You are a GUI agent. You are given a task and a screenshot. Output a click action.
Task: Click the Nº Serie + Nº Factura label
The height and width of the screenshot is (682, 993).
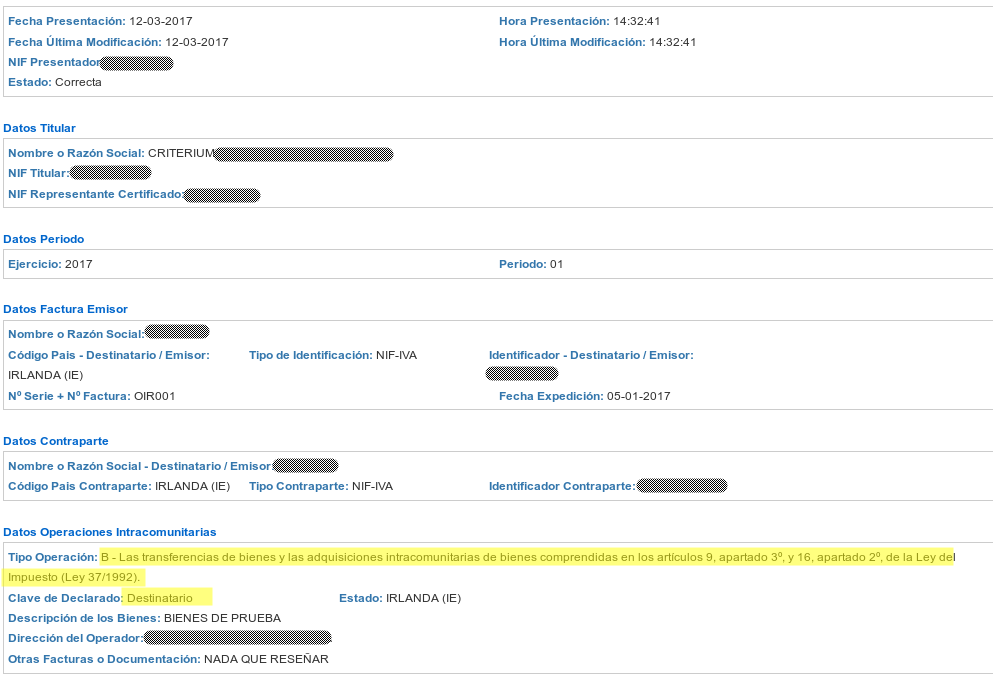click(70, 396)
